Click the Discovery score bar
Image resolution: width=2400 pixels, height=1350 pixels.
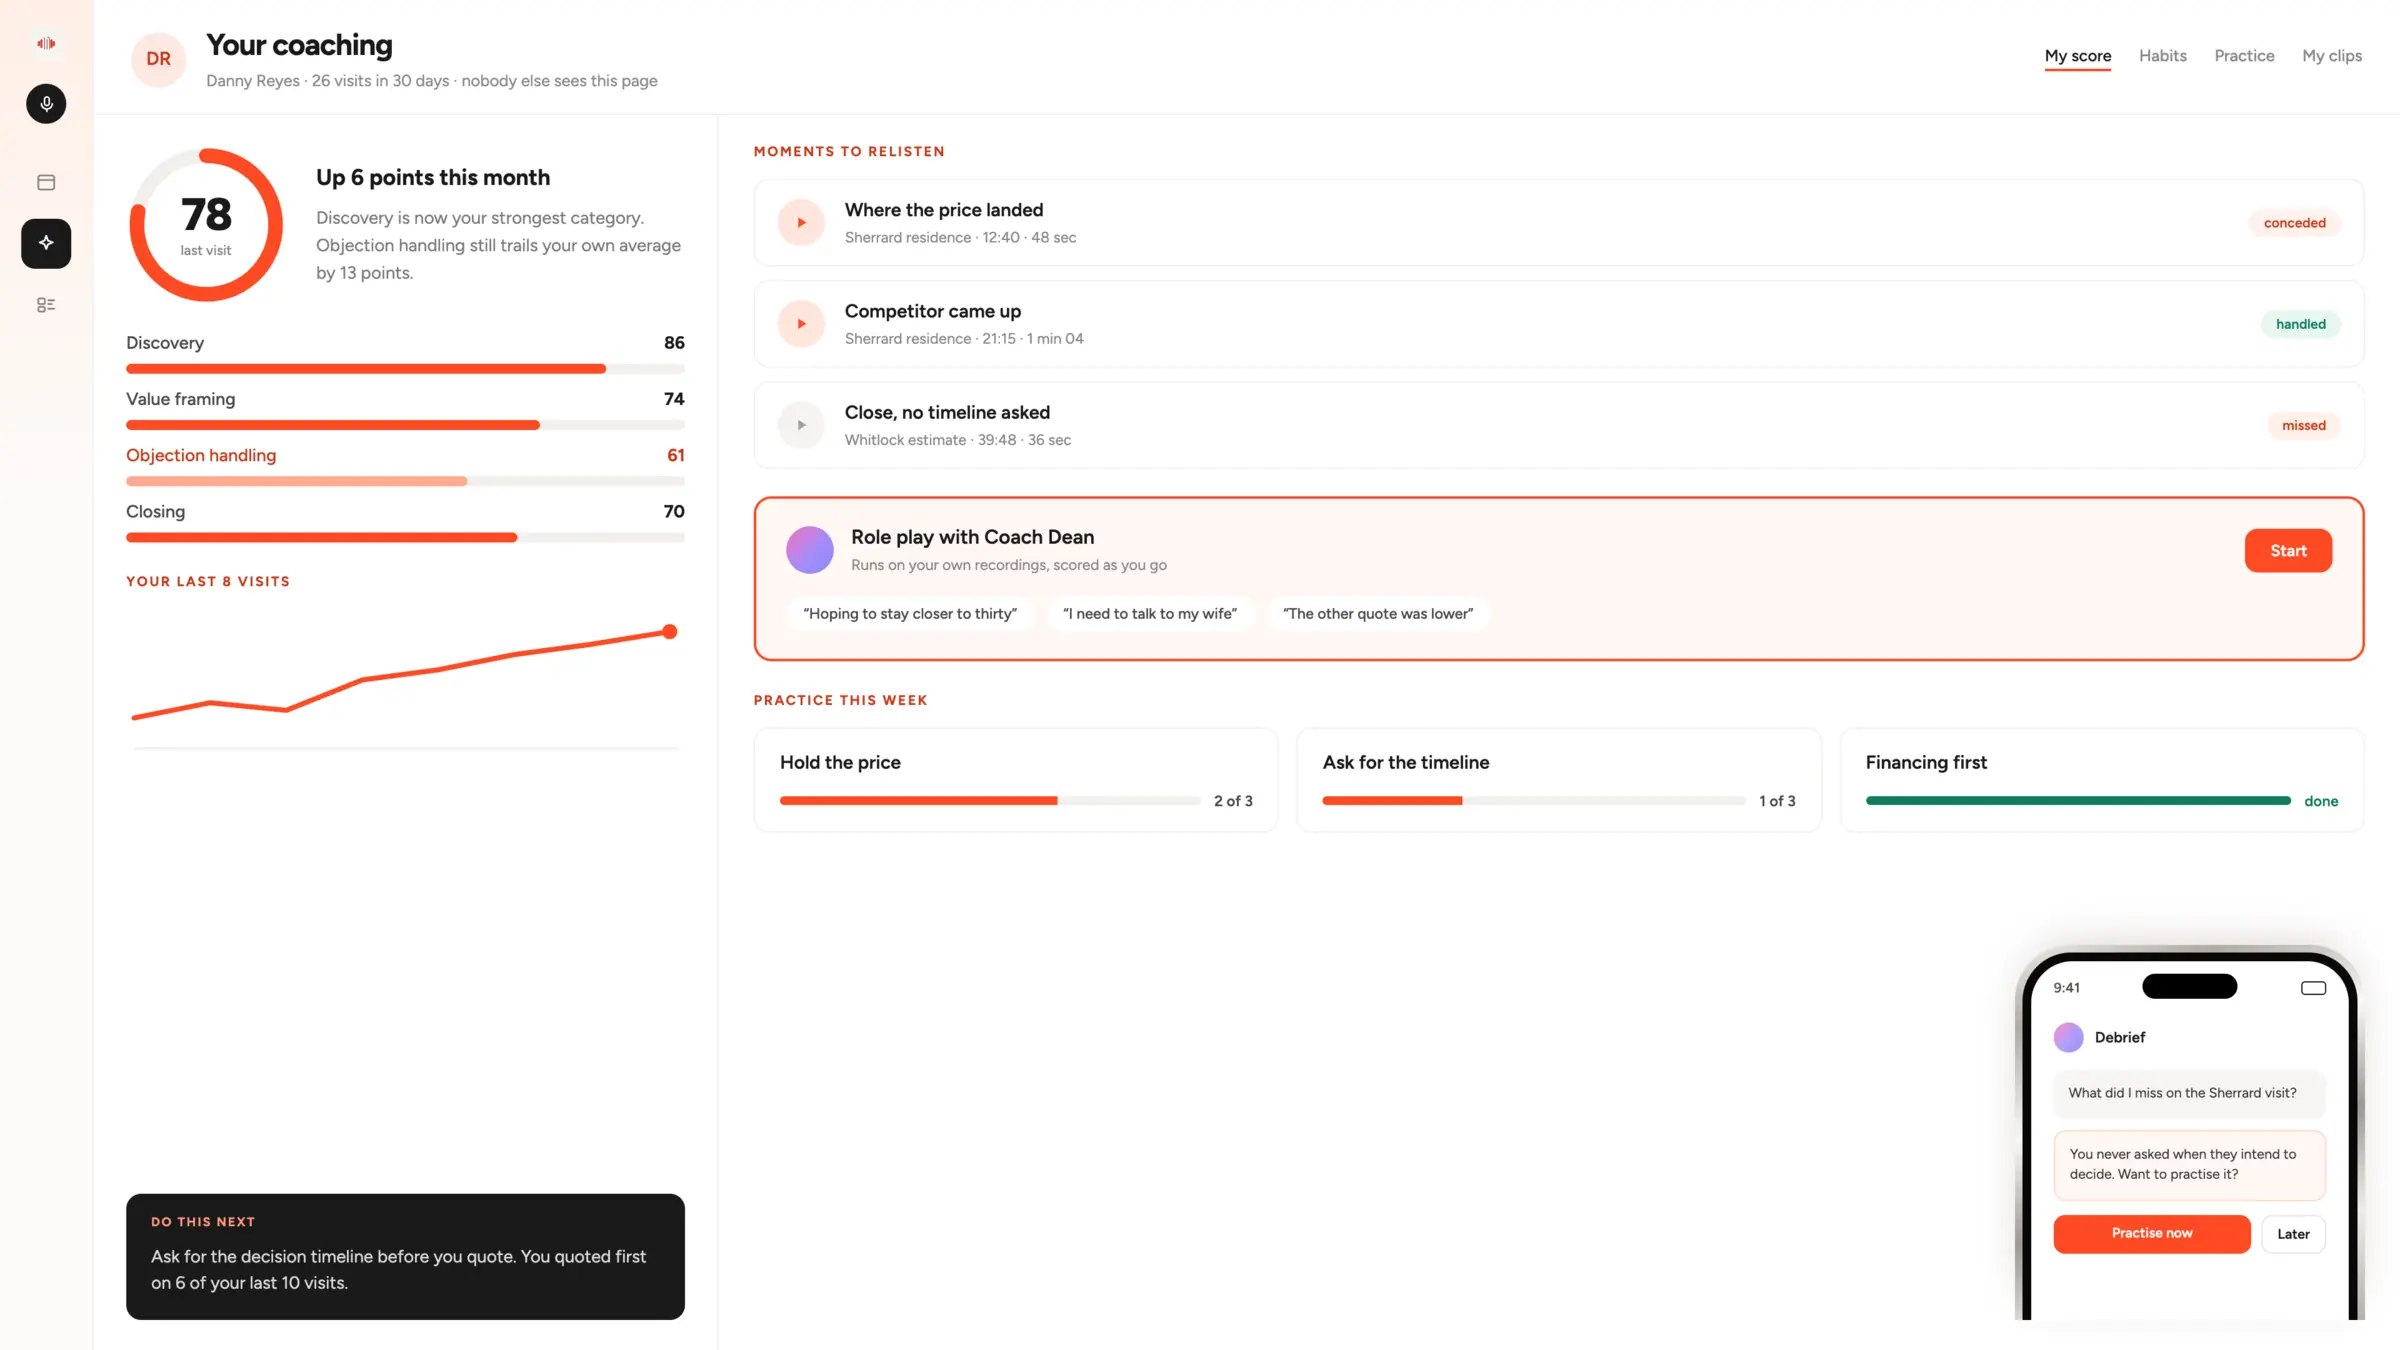click(x=405, y=369)
